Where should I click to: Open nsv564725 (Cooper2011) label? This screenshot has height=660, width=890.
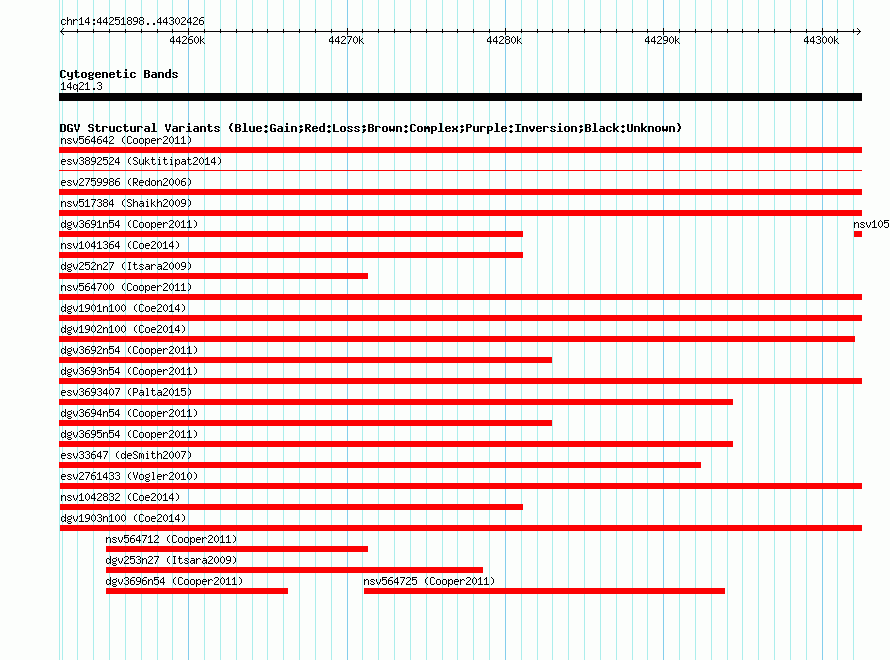click(429, 581)
